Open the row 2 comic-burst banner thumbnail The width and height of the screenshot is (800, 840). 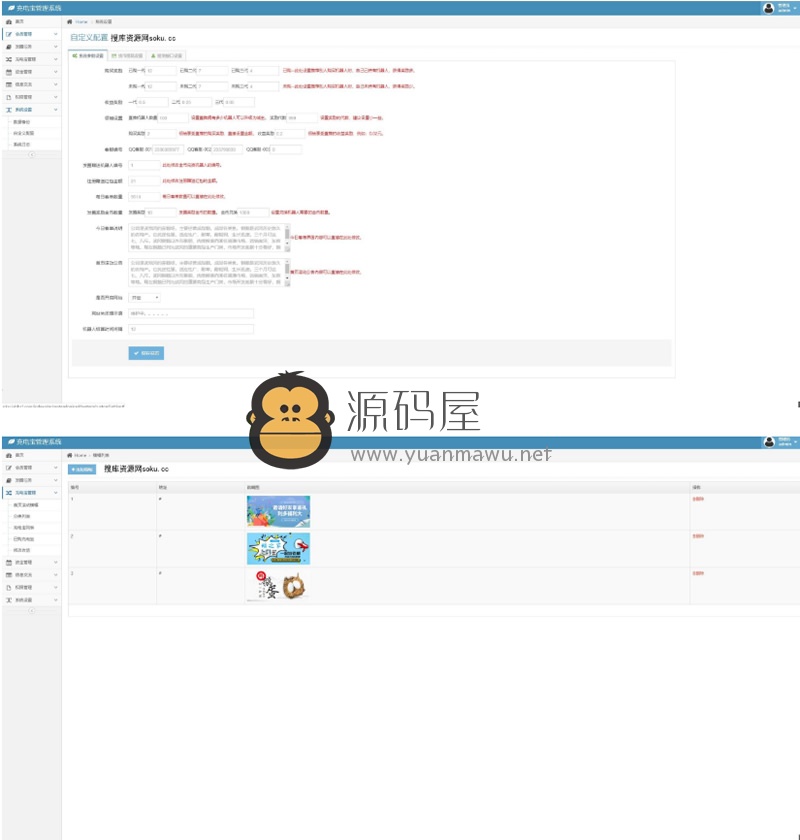pyautogui.click(x=278, y=548)
